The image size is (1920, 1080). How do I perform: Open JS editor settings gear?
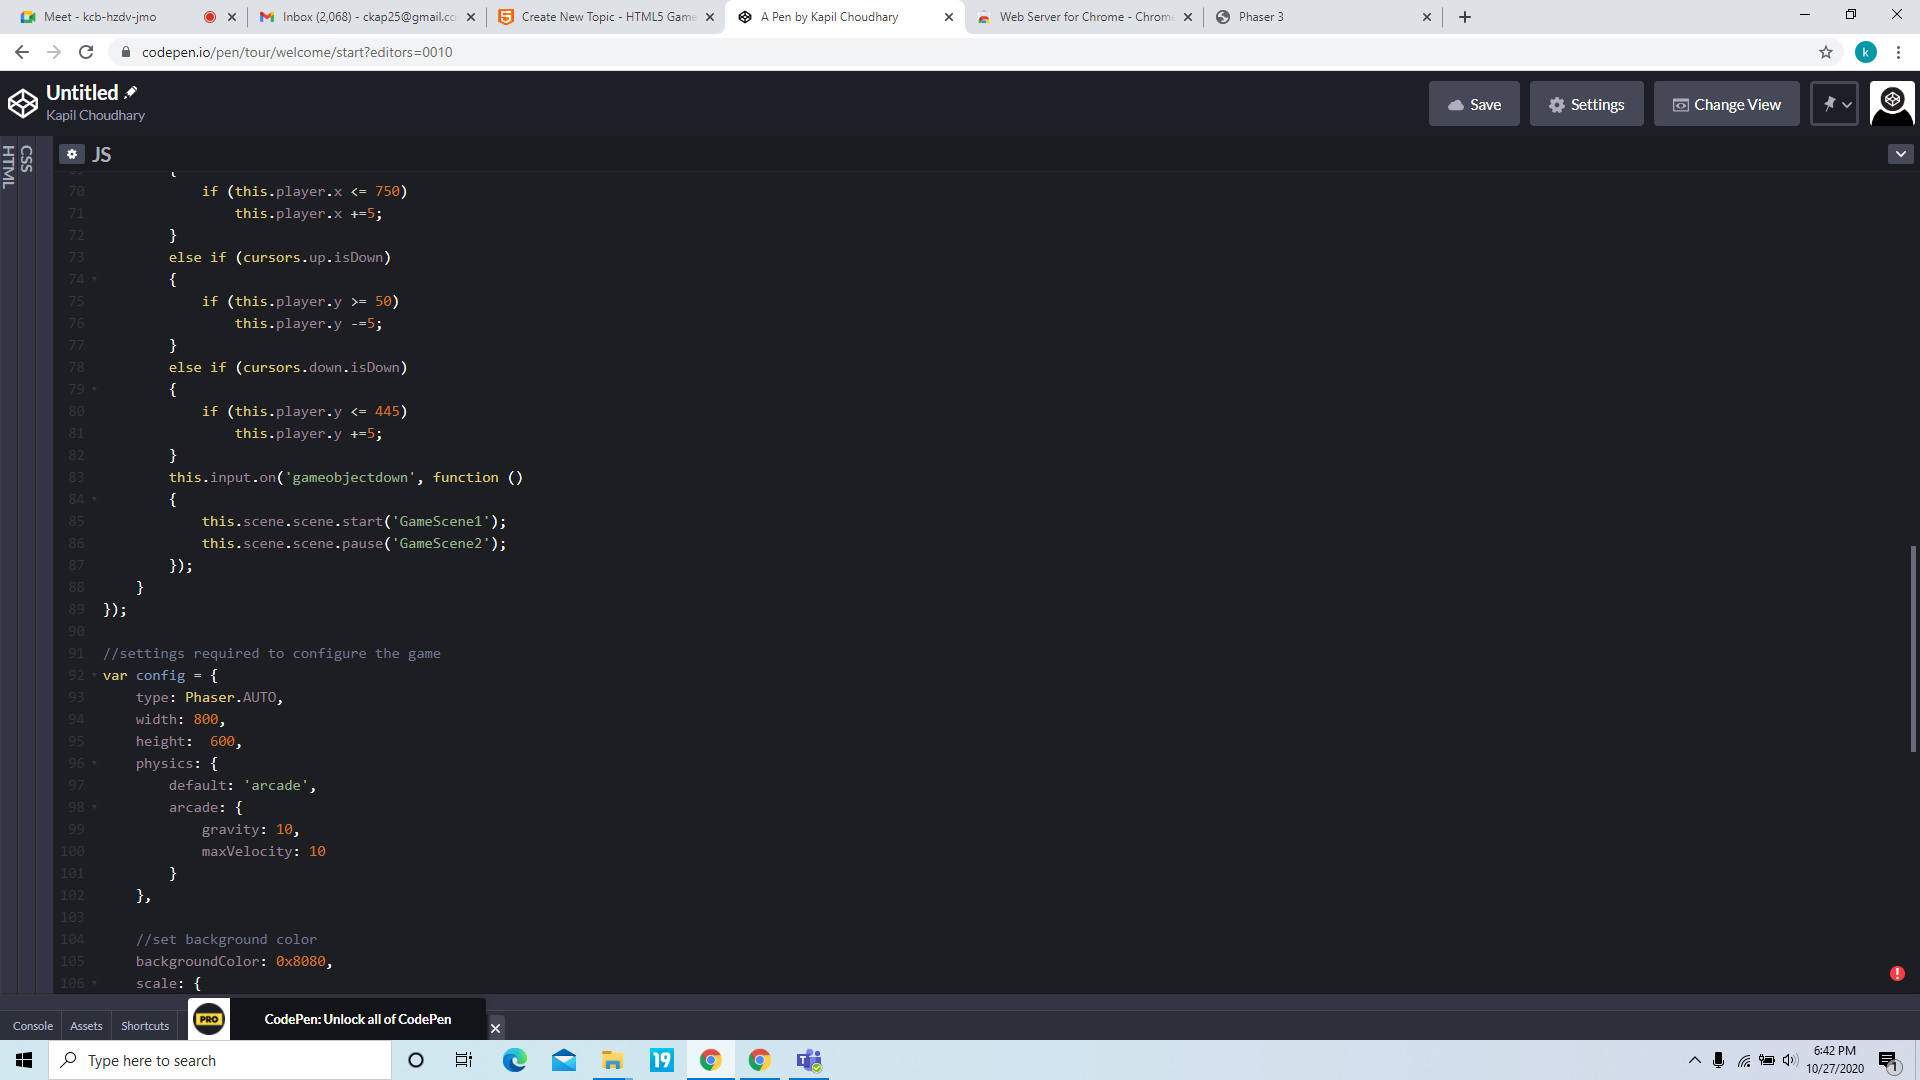click(72, 154)
